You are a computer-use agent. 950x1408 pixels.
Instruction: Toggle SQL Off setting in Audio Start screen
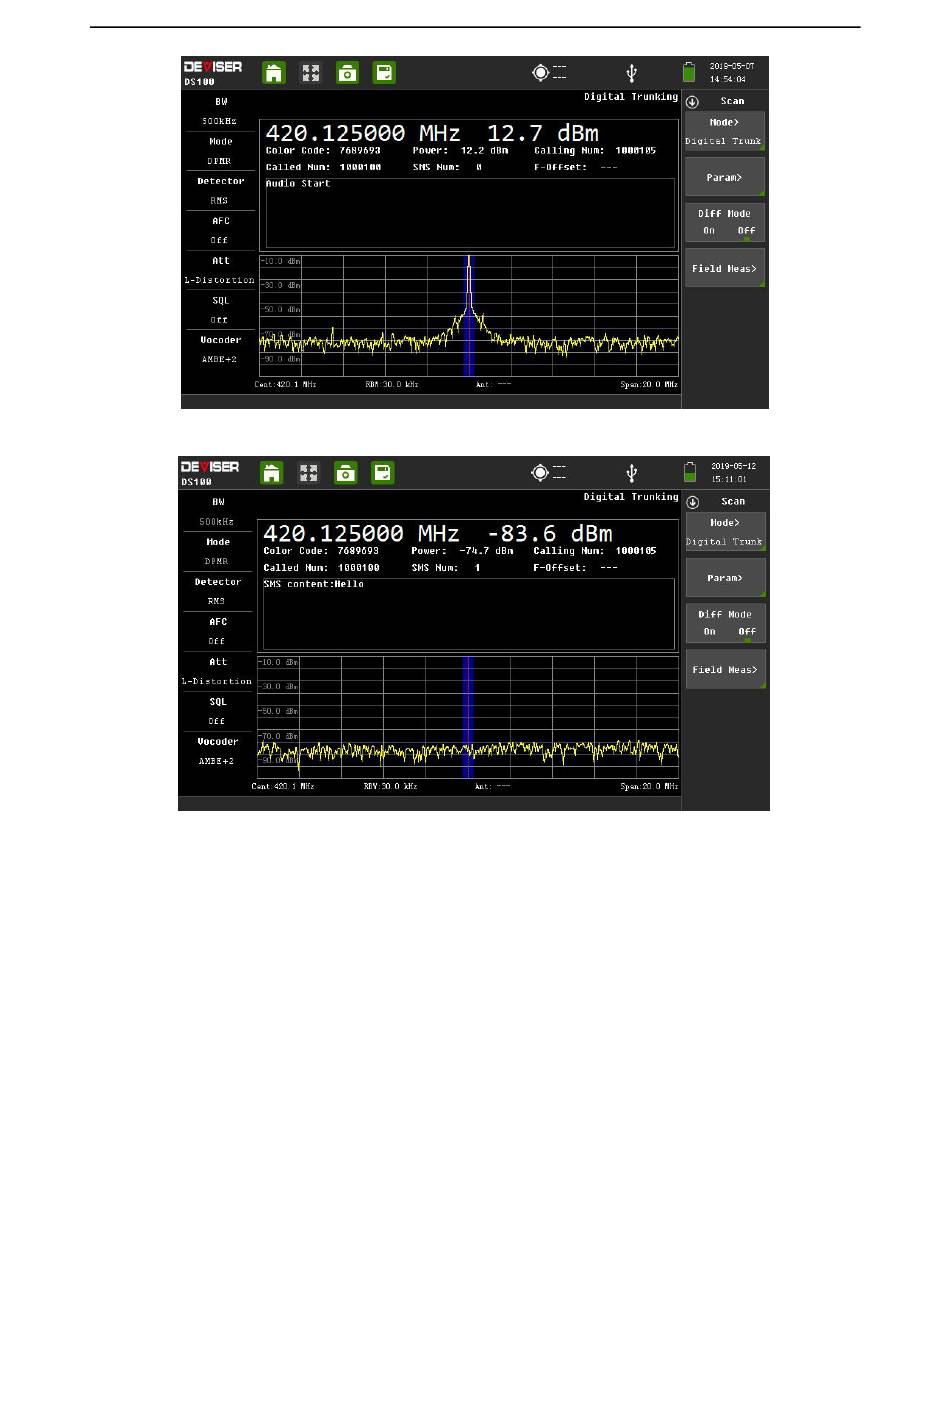(x=220, y=310)
